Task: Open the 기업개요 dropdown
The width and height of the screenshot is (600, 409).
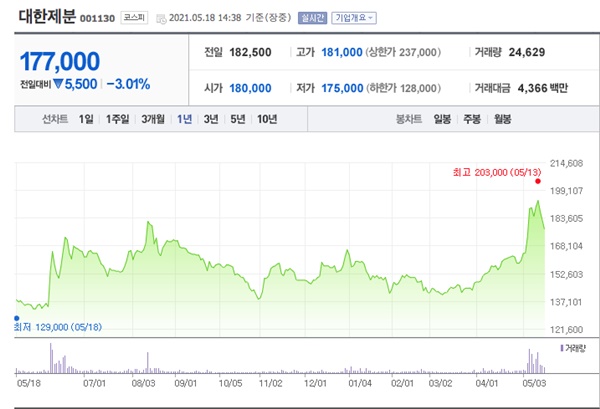Action: pyautogui.click(x=354, y=18)
